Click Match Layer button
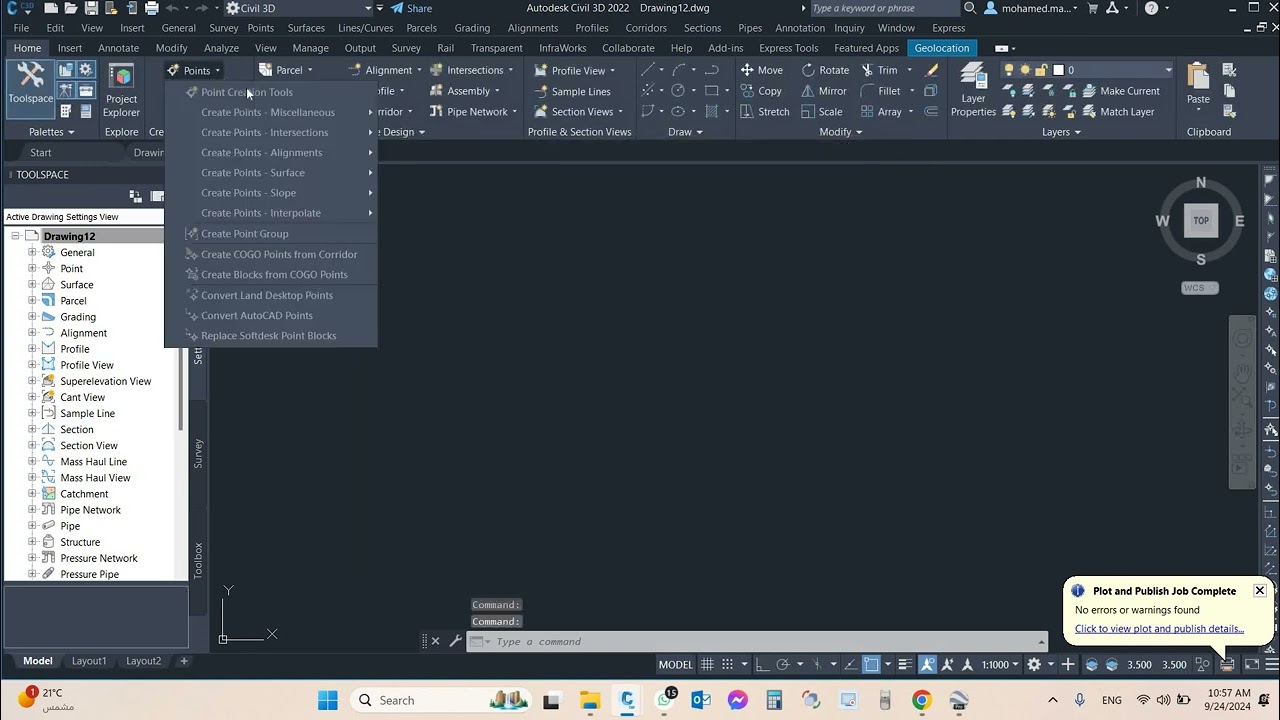 1118,112
